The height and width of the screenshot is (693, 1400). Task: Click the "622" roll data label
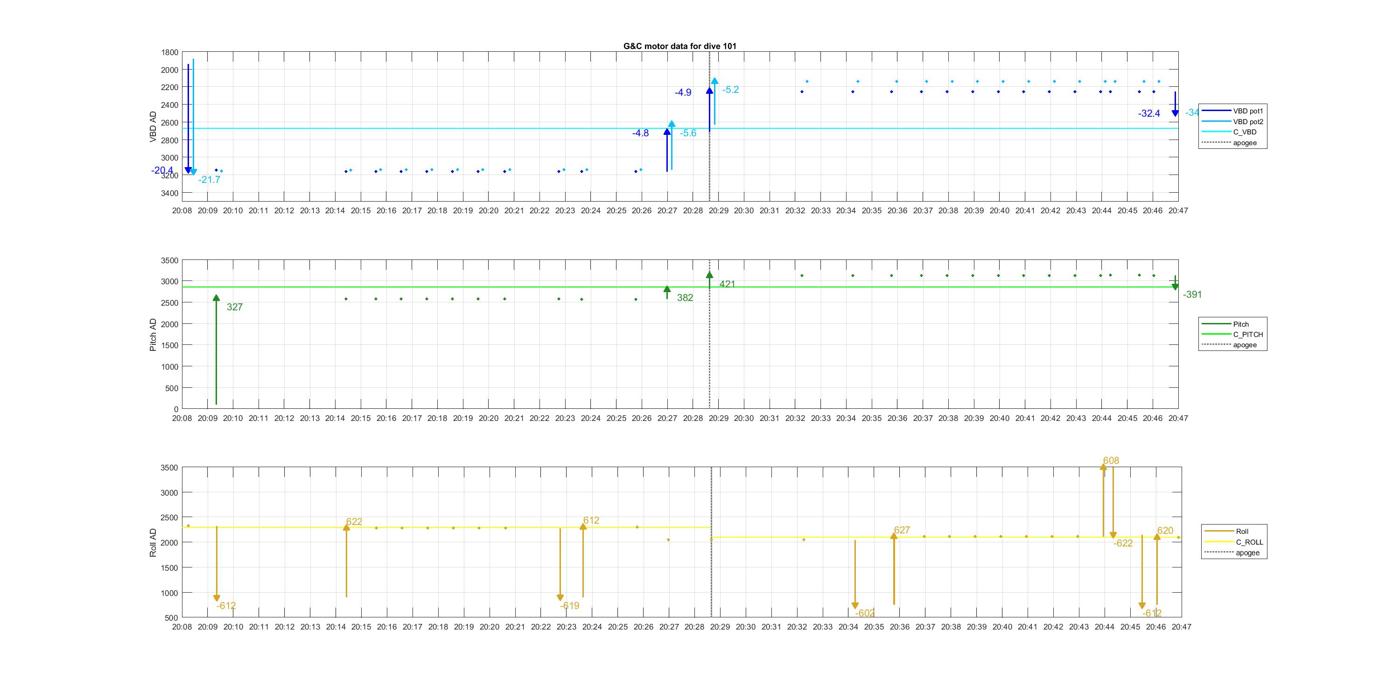354,522
